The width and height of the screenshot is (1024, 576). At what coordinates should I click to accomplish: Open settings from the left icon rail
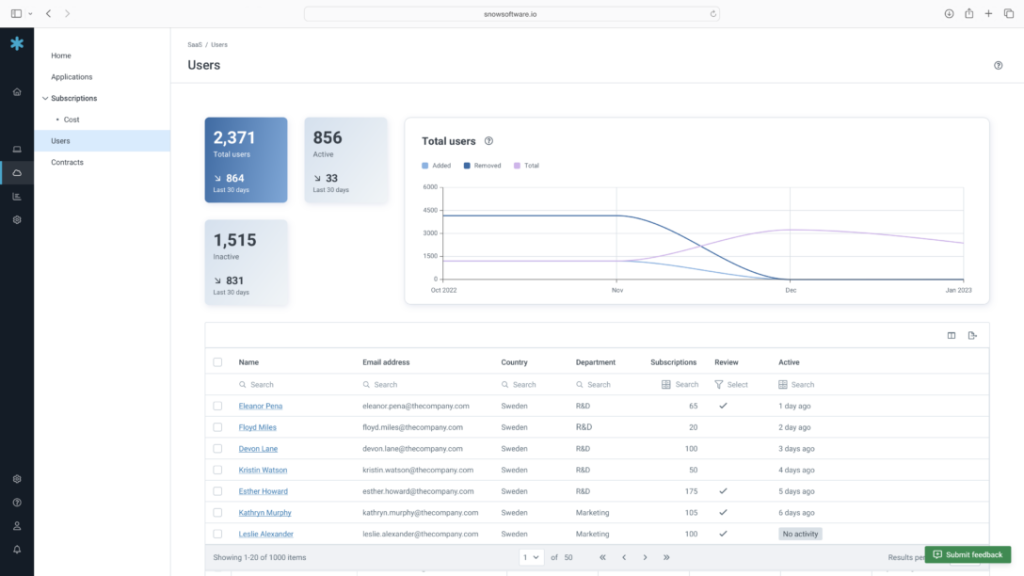tap(16, 219)
